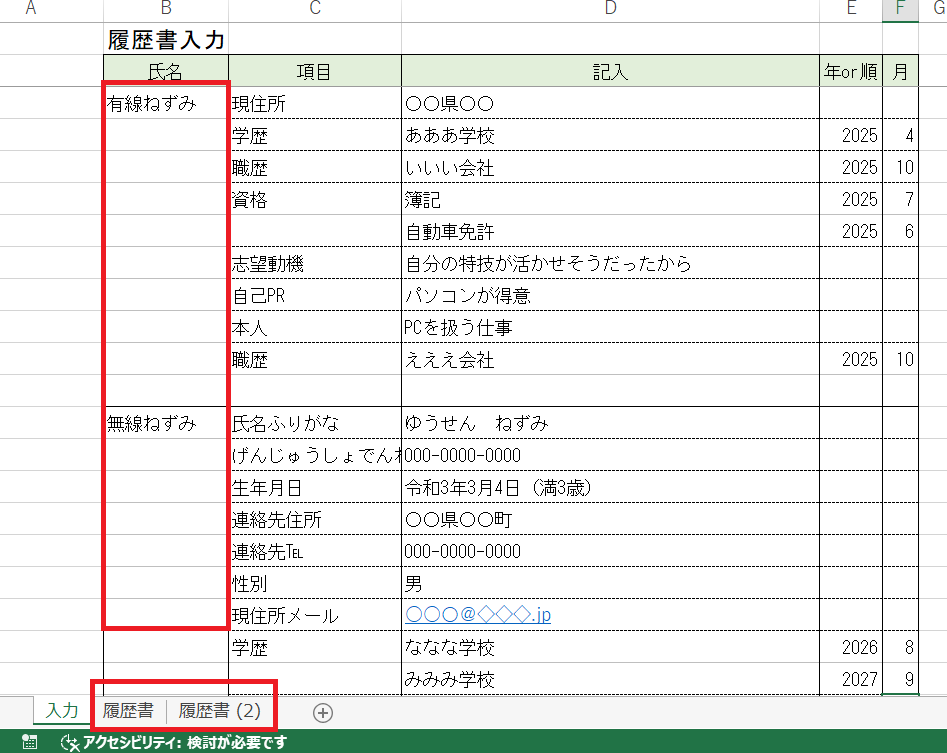Select the column D header
The width and height of the screenshot is (947, 753).
click(x=610, y=10)
